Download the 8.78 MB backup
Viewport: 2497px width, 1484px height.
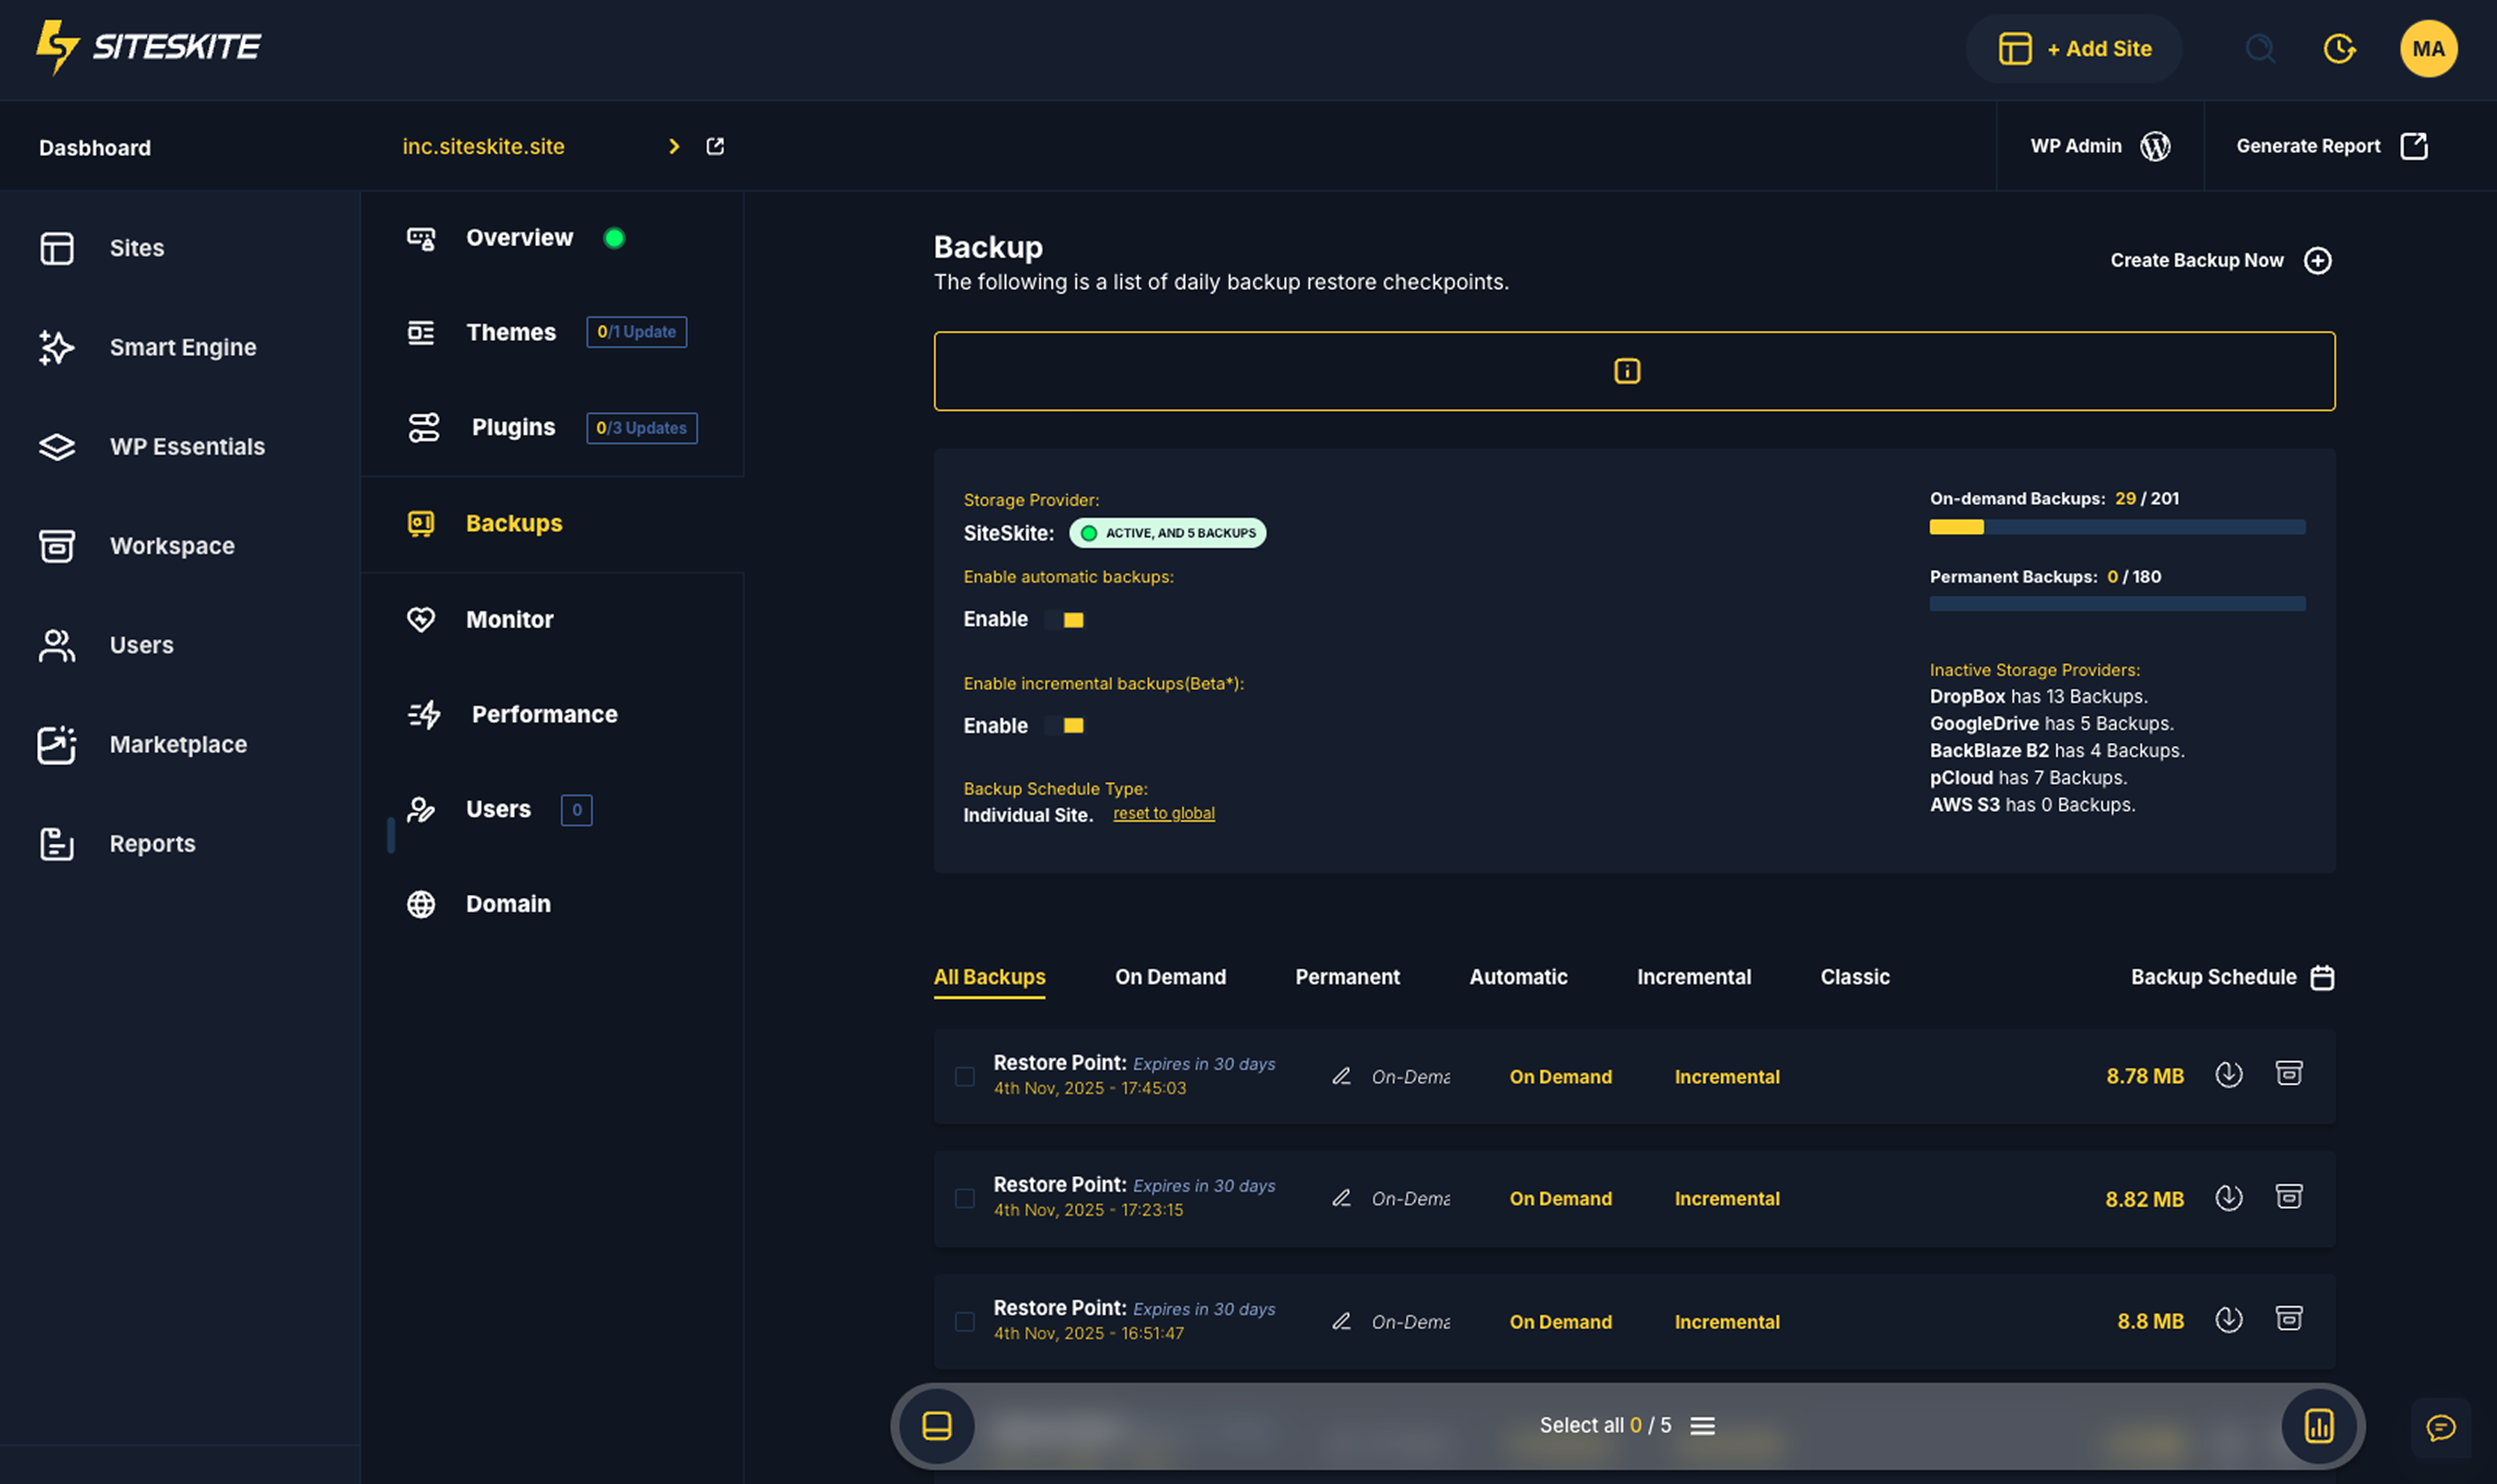click(2229, 1075)
